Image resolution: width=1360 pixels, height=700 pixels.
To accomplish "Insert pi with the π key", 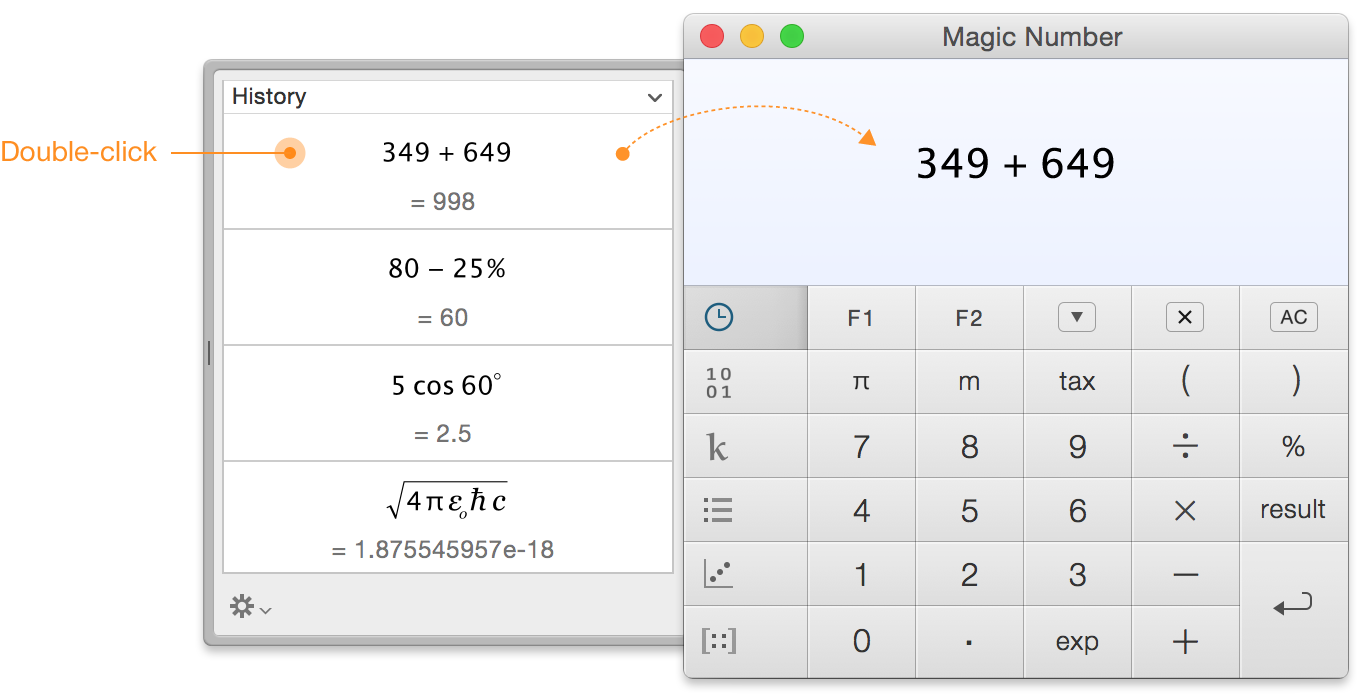I will pyautogui.click(x=861, y=382).
